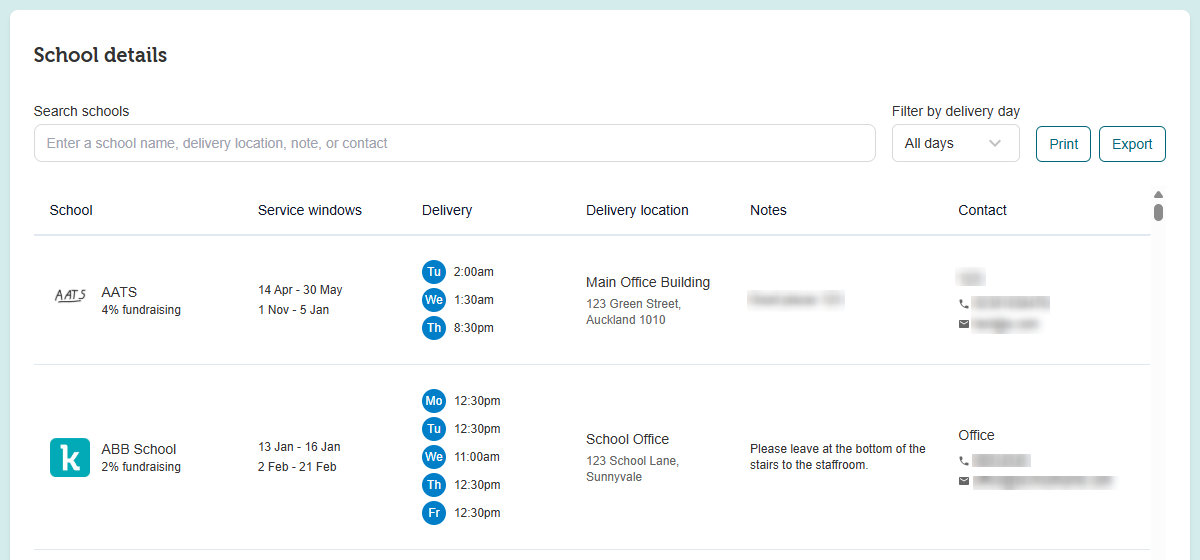Viewport: 1200px width, 560px height.
Task: Click the phone icon in AATS contact
Action: click(964, 303)
